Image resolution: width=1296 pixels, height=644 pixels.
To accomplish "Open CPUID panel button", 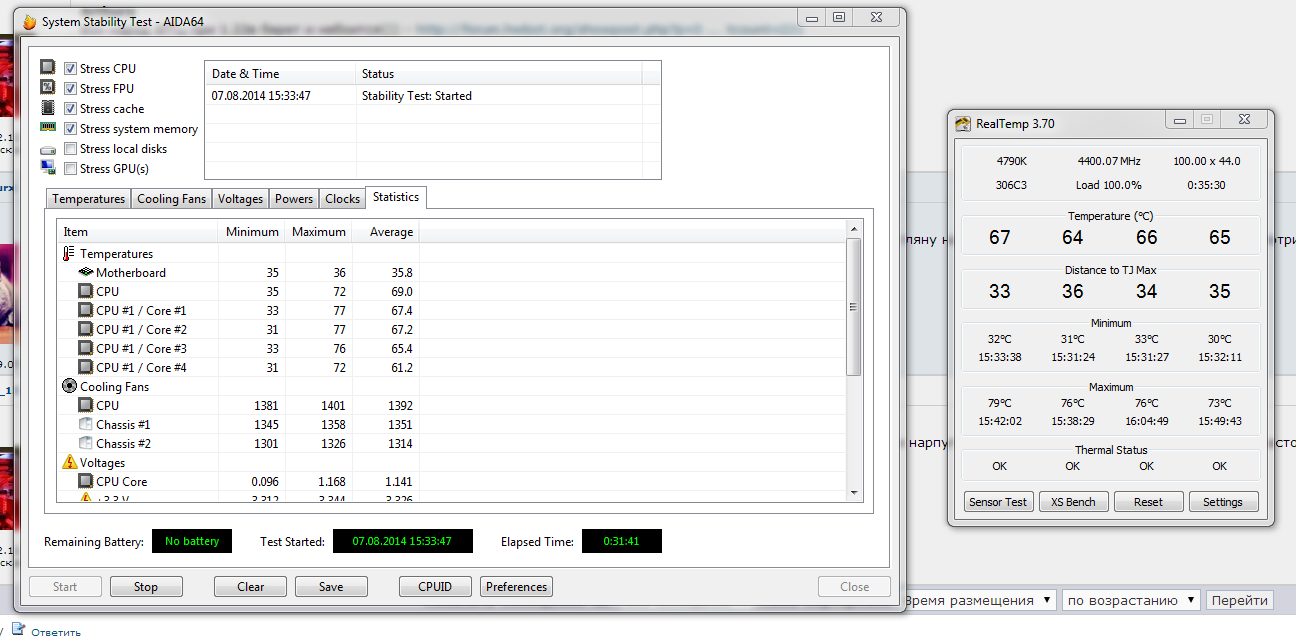I will point(435,587).
